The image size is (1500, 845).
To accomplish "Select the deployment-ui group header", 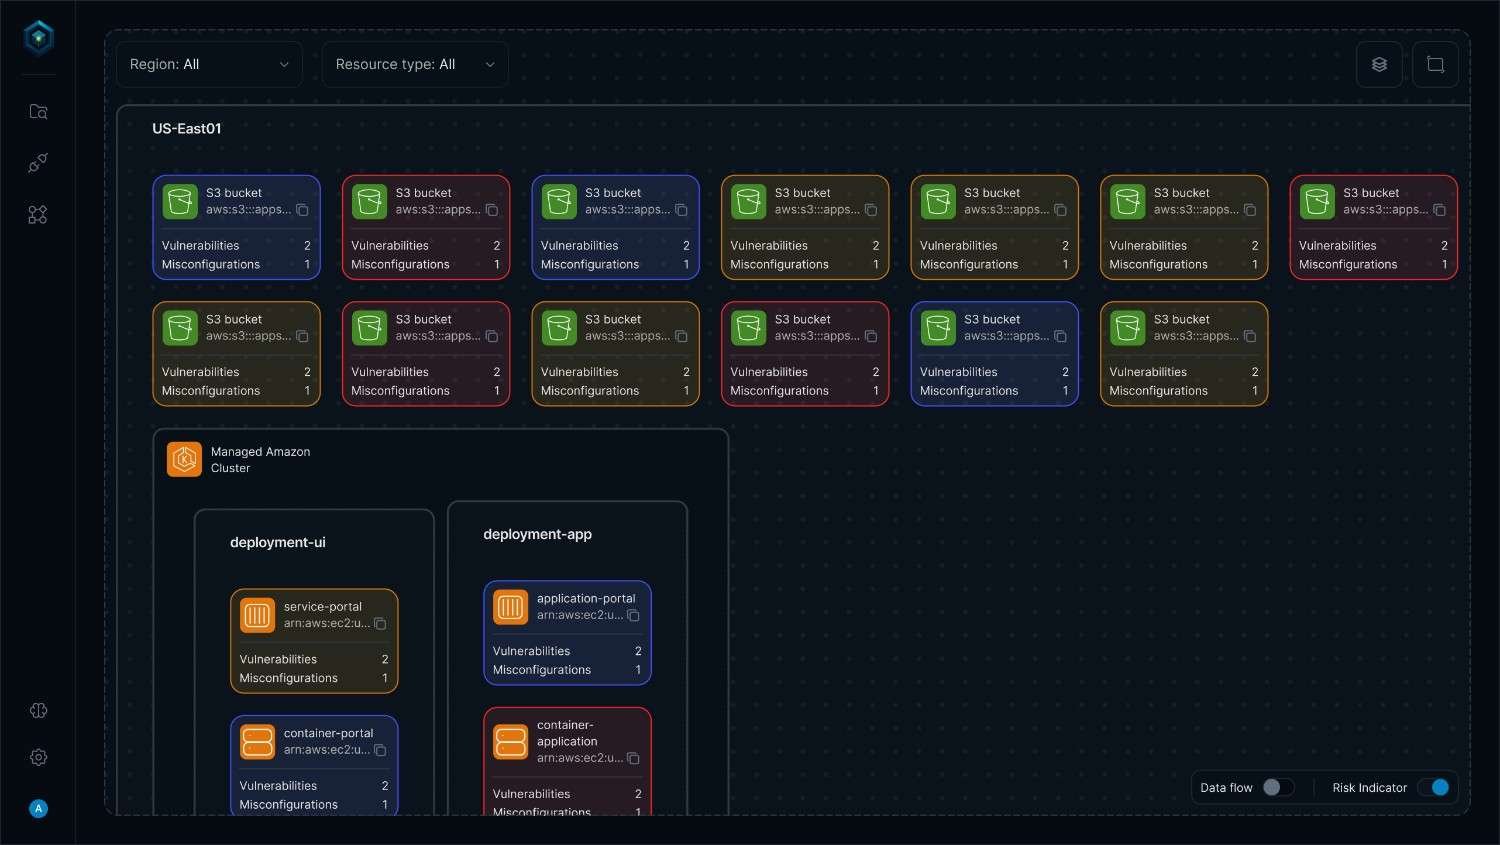I will [278, 542].
